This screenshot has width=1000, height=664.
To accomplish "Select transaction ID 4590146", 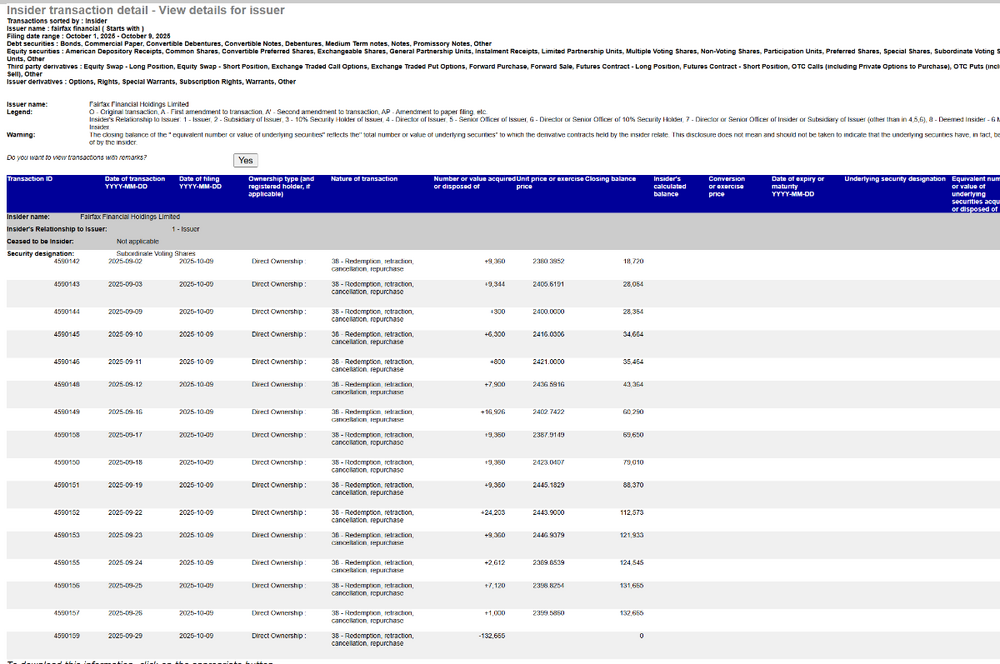I will pyautogui.click(x=67, y=362).
